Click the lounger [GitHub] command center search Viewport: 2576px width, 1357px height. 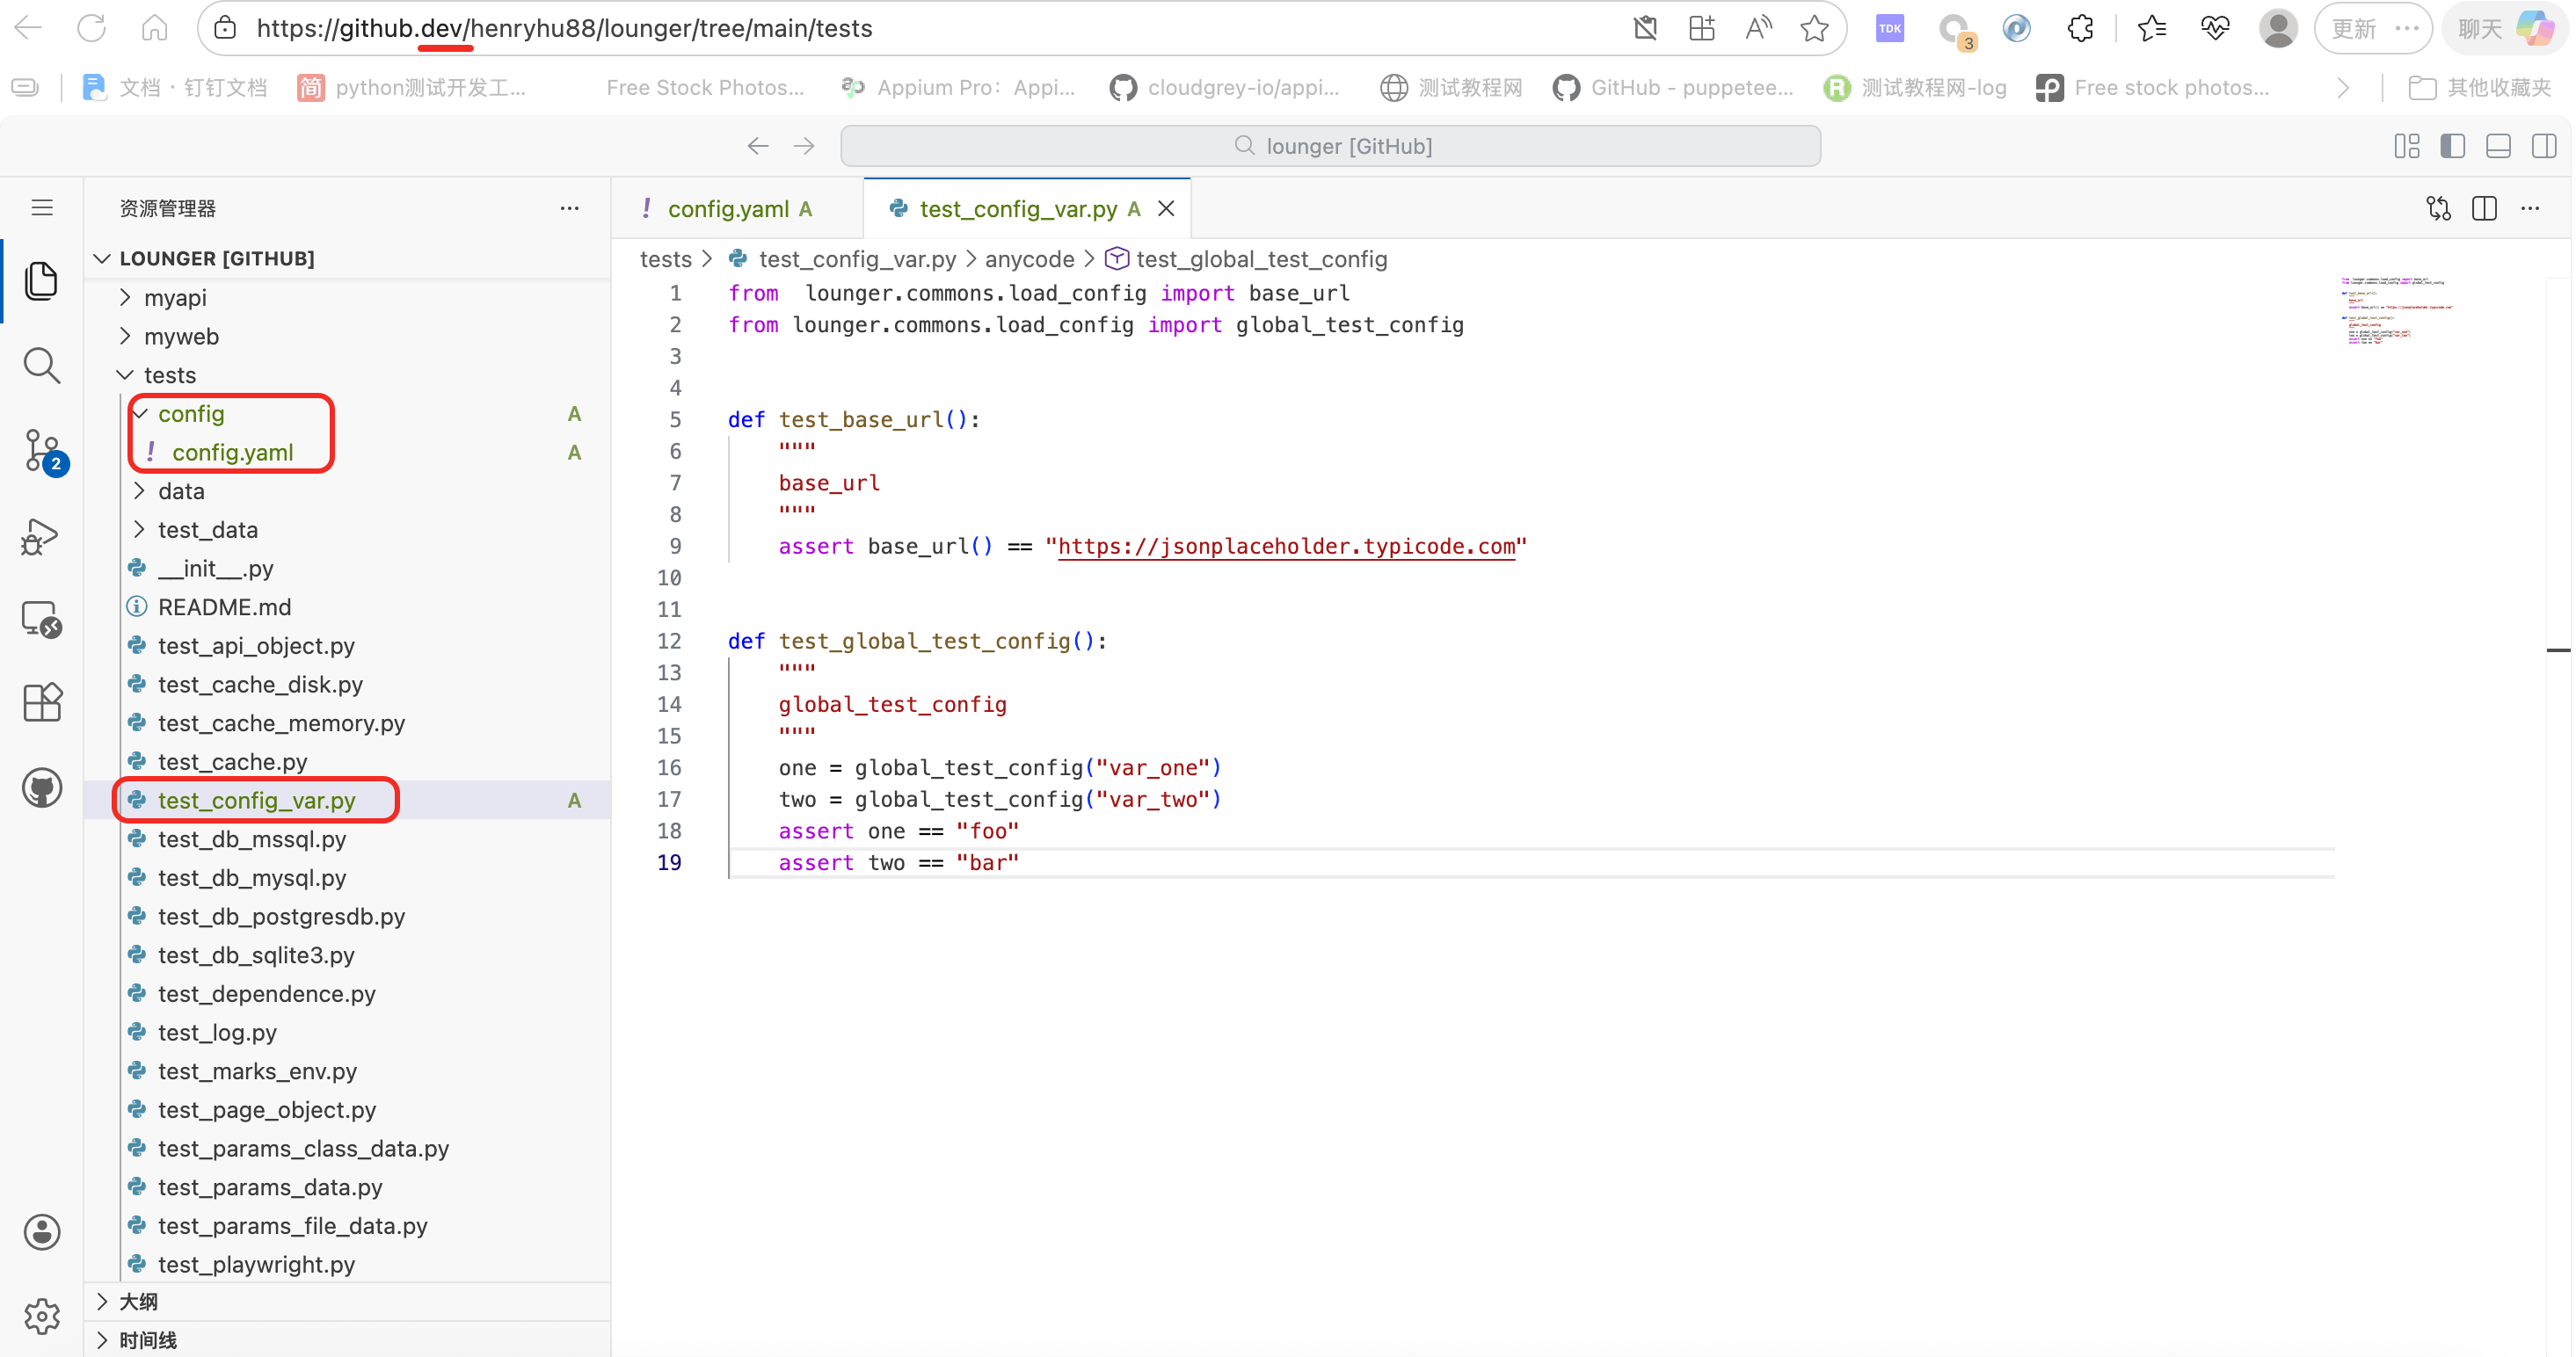[x=1330, y=146]
